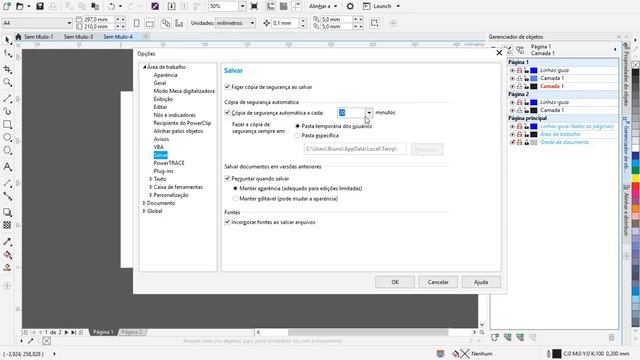Click the yellow swatch in color palette
The width and height of the screenshot is (640, 360).
[x=636, y=178]
